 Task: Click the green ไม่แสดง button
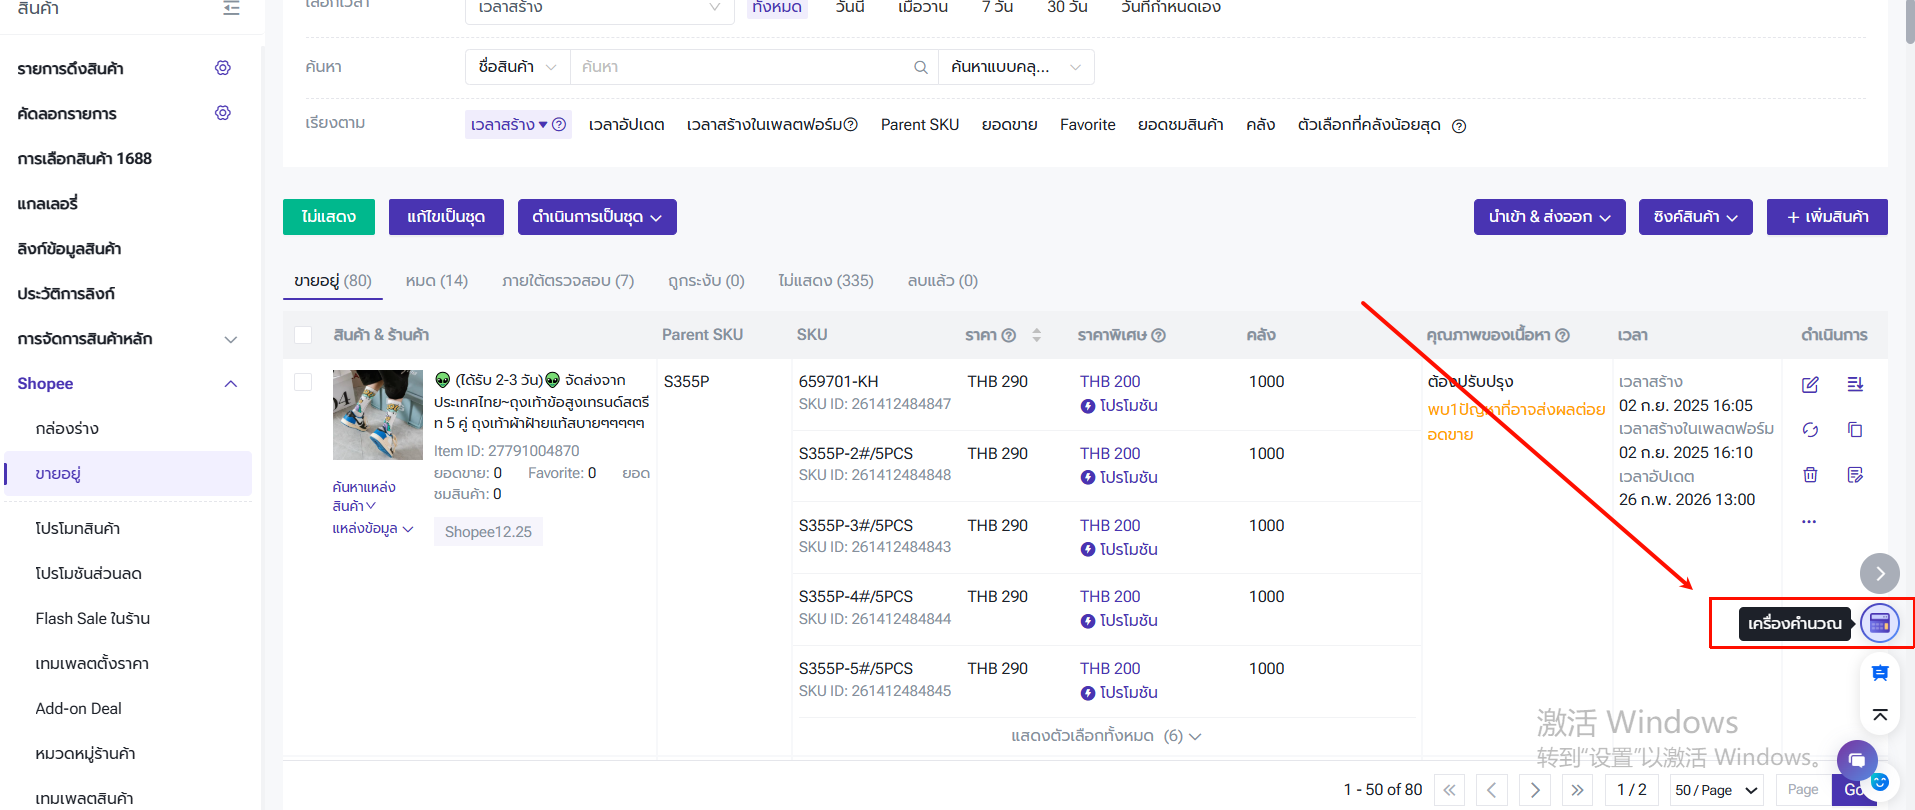coord(328,217)
